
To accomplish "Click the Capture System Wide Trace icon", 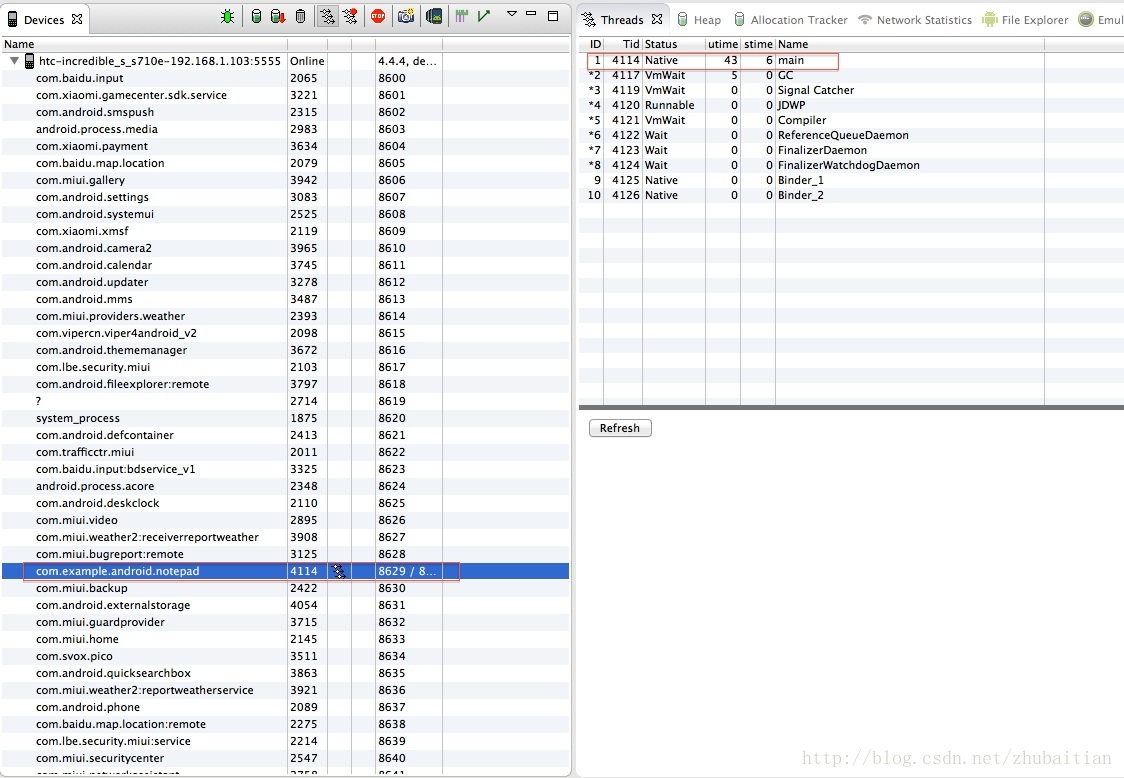I will pos(461,16).
